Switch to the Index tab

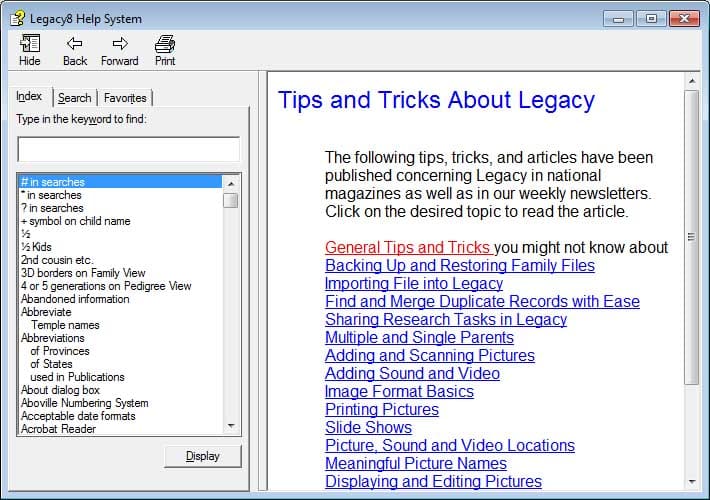[29, 96]
